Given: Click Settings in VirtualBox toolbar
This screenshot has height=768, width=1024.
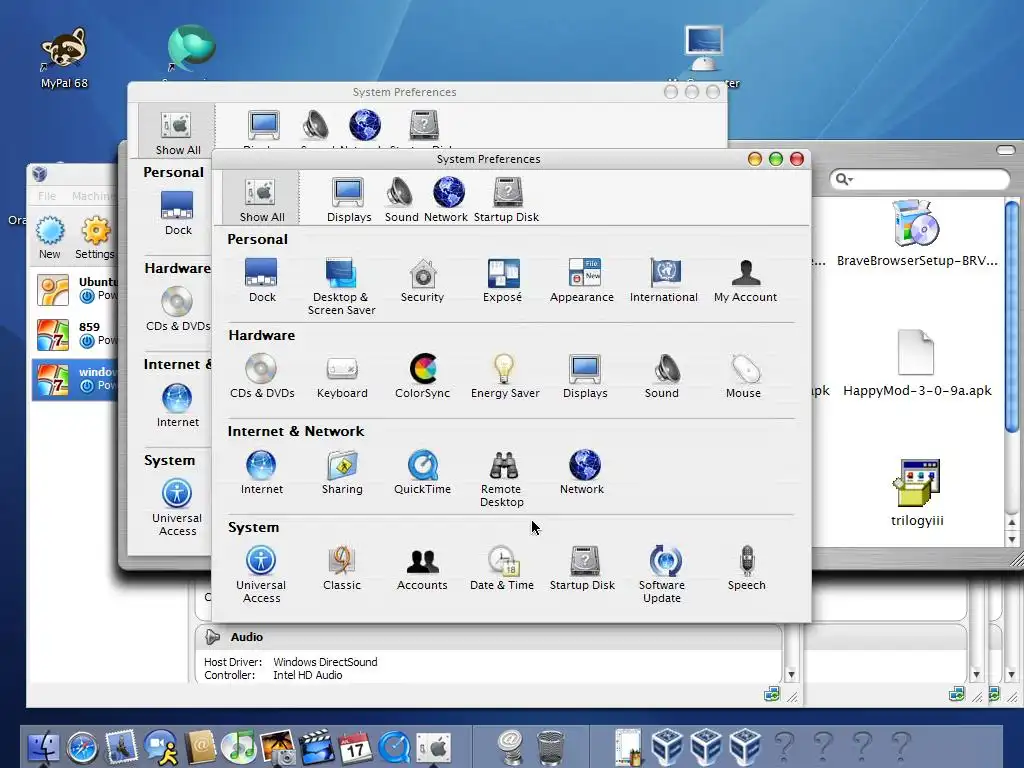Looking at the screenshot, I should 95,238.
